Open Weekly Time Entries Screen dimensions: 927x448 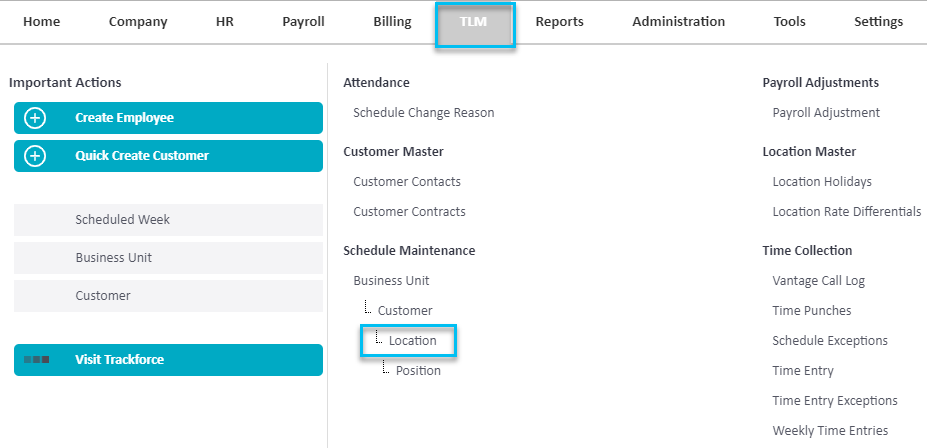[830, 431]
